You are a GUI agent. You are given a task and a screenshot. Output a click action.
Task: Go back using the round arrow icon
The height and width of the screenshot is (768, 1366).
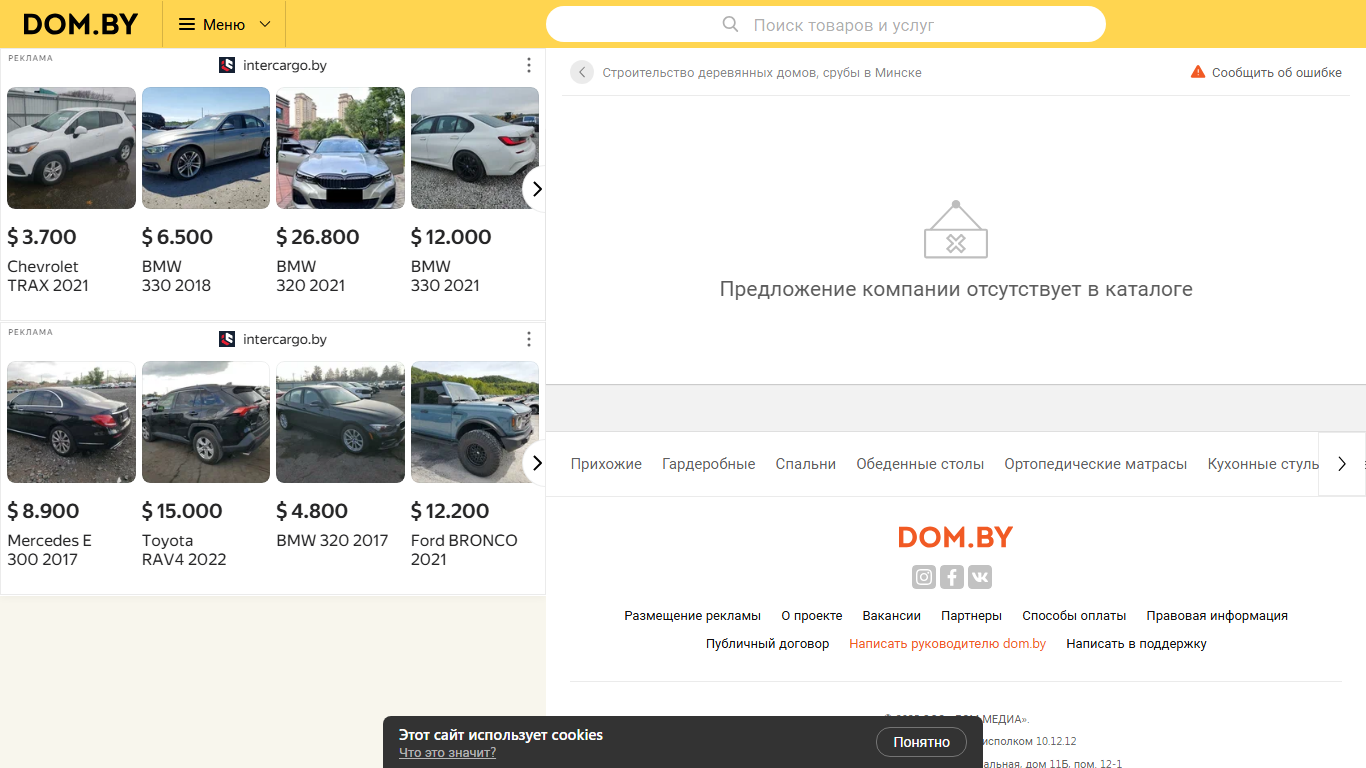coord(582,72)
